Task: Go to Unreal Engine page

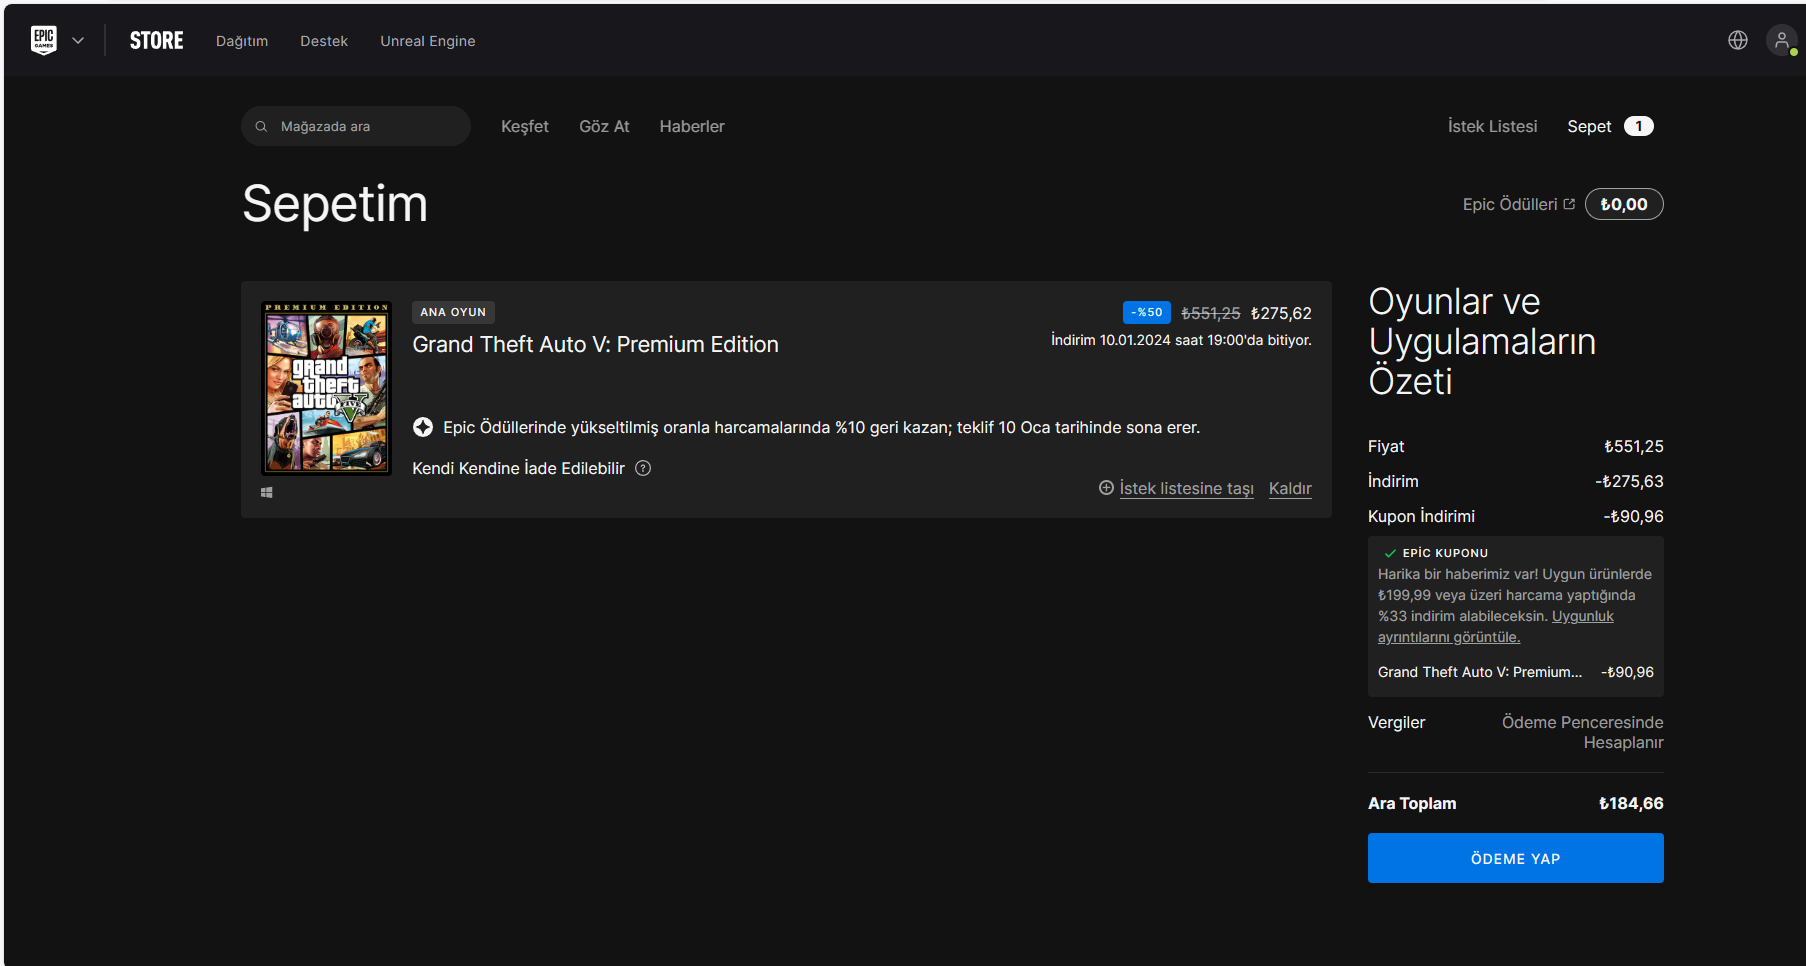Action: click(x=428, y=41)
